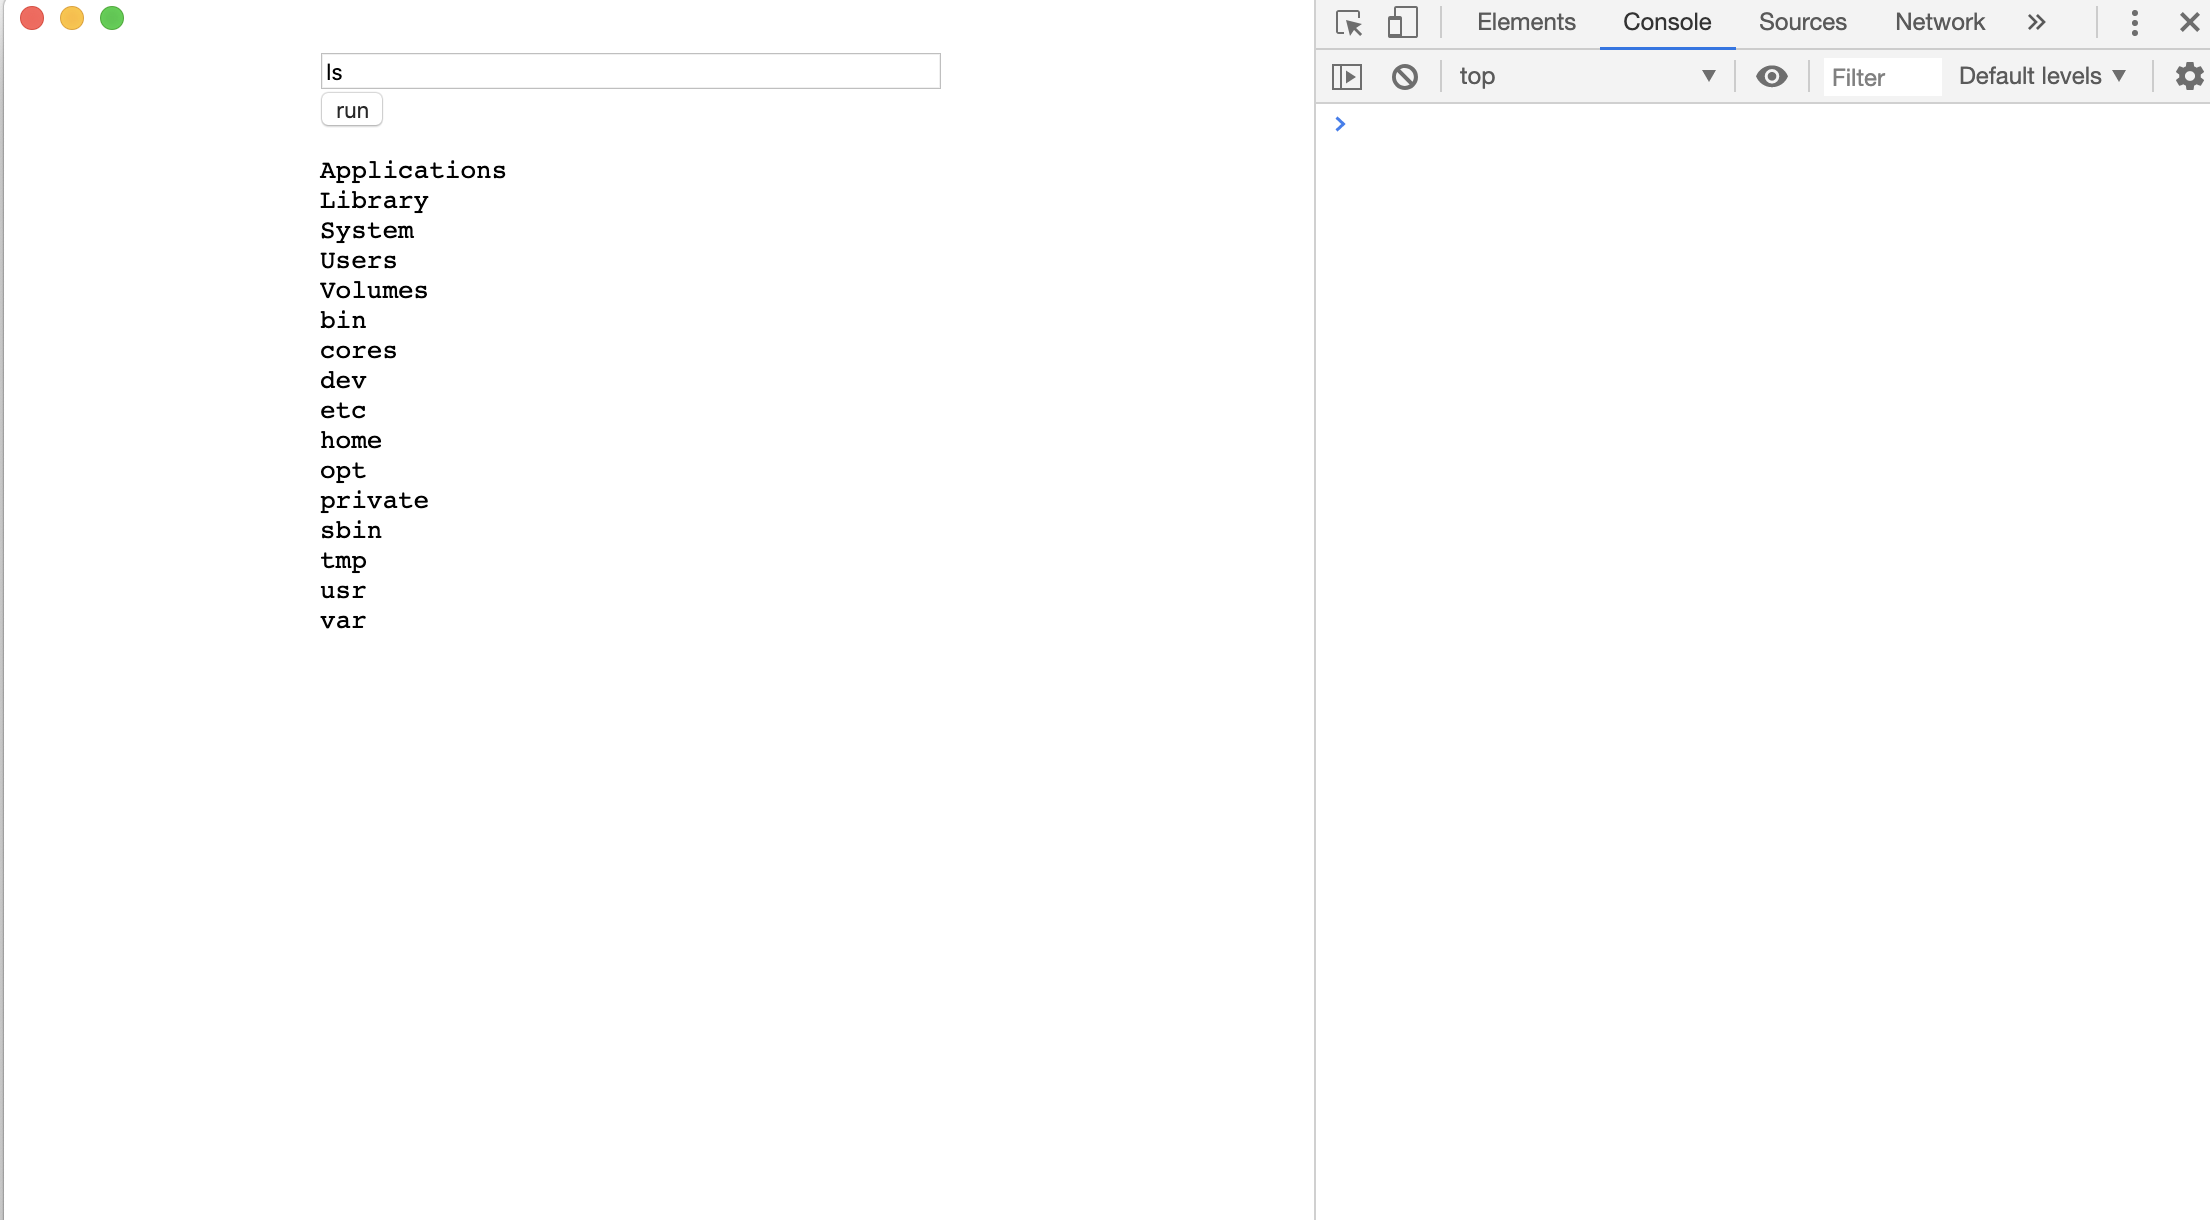Show the console sidebar icon
Viewport: 2210px width, 1220px height.
point(1347,76)
